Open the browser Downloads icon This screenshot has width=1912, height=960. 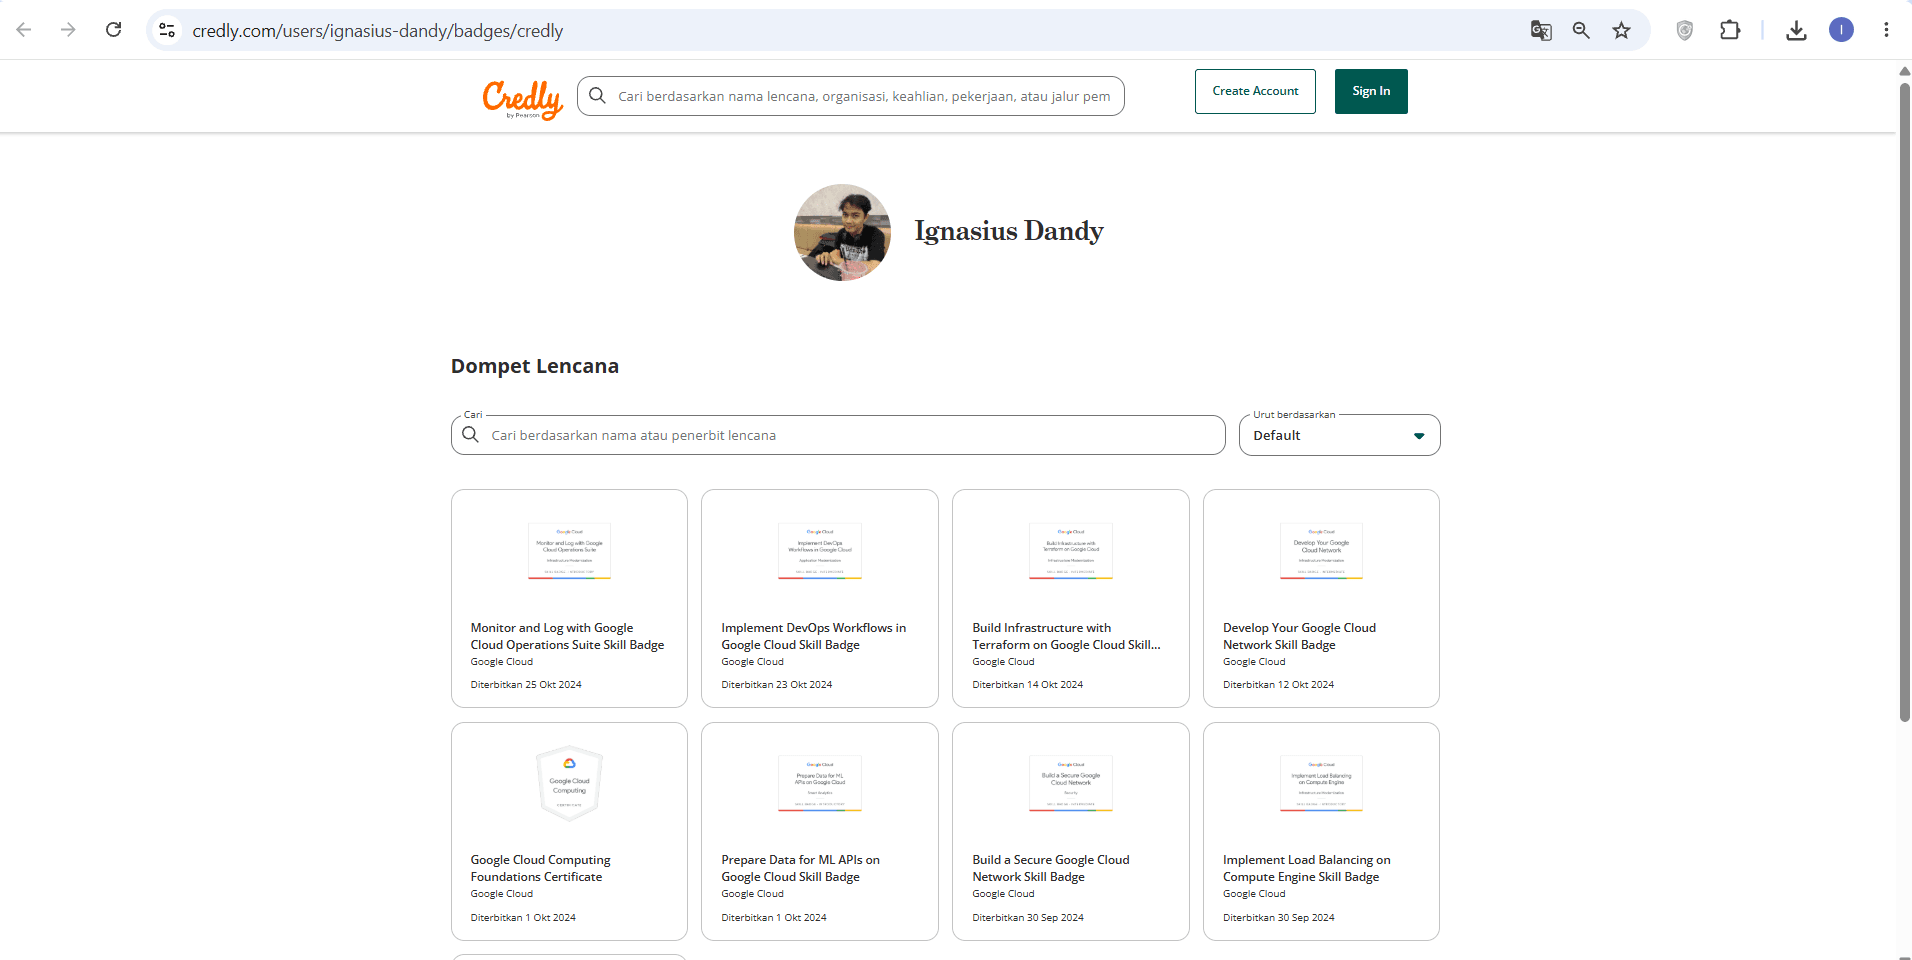pos(1796,31)
